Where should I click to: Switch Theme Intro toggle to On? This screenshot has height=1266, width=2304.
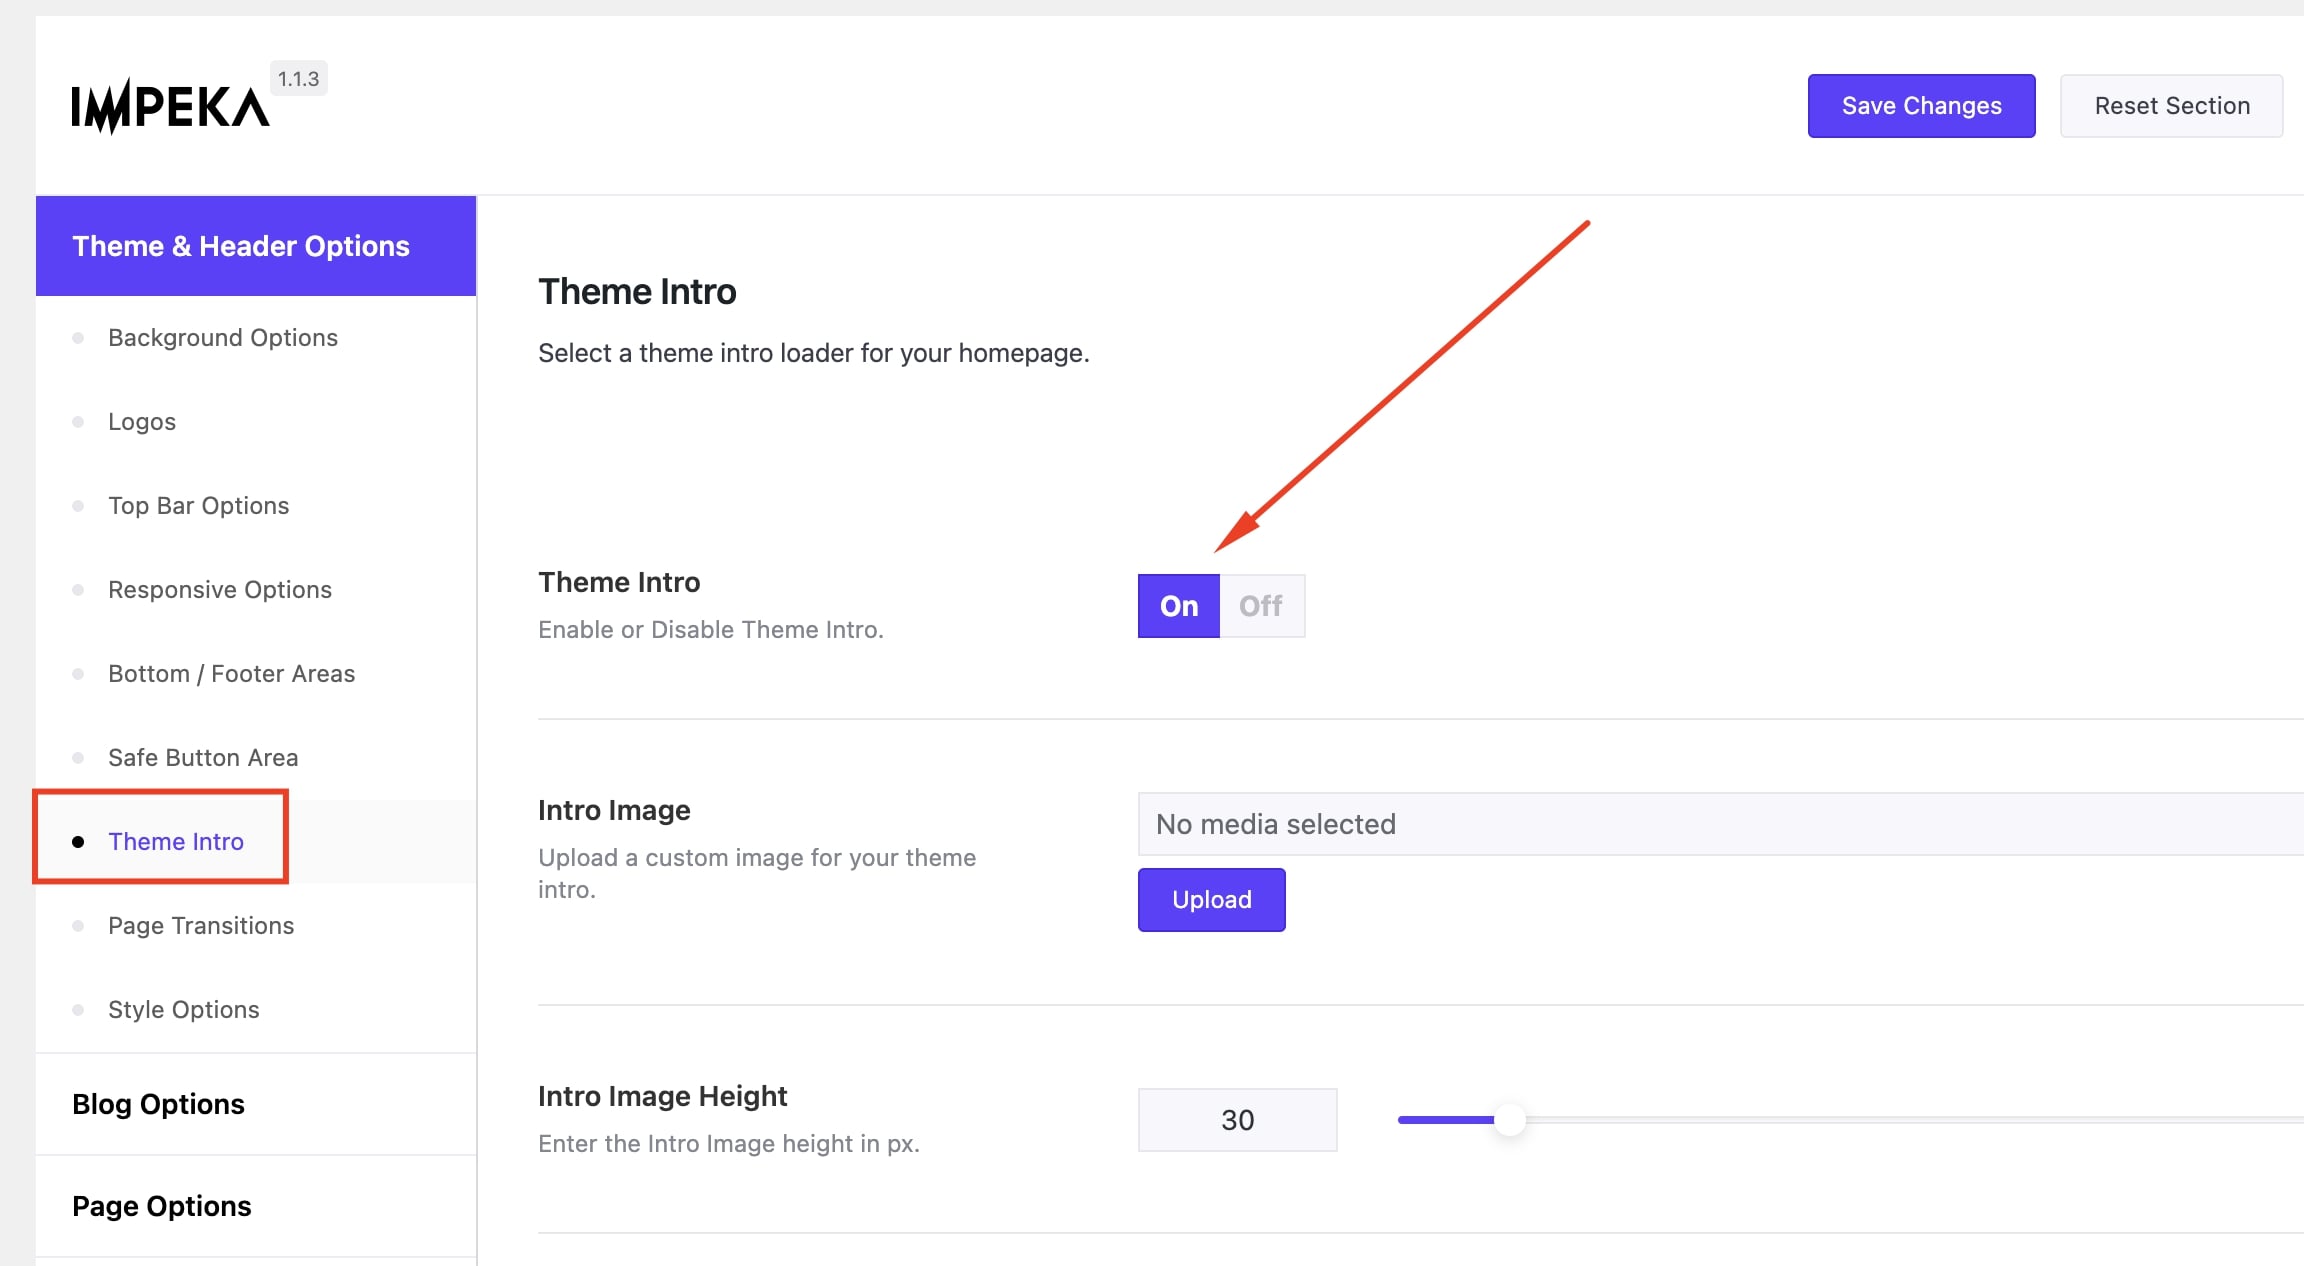[x=1179, y=606]
